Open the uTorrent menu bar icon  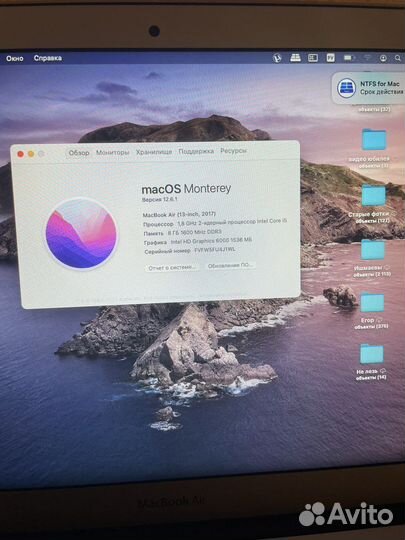point(277,58)
